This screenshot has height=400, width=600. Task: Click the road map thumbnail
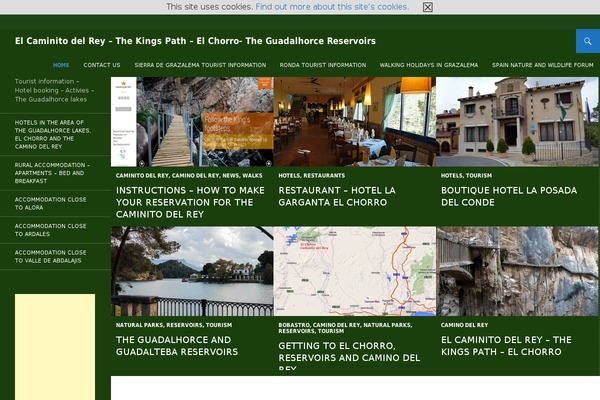(x=355, y=271)
